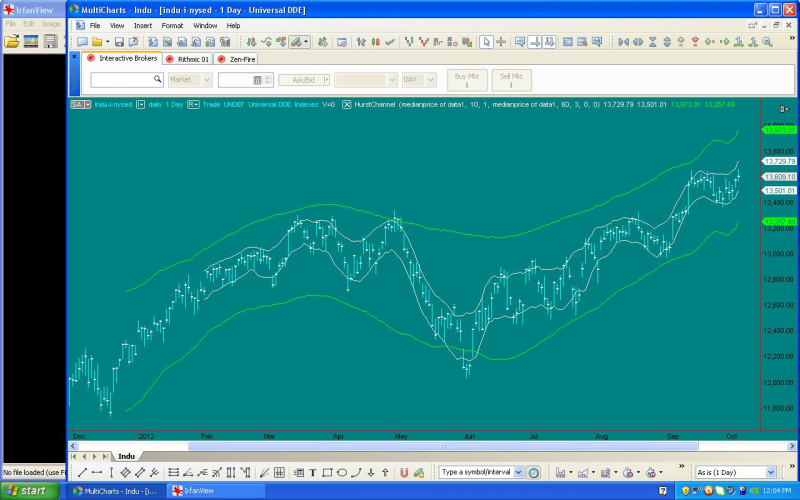Click the Buy Mkt button
The image size is (800, 500).
click(467, 80)
